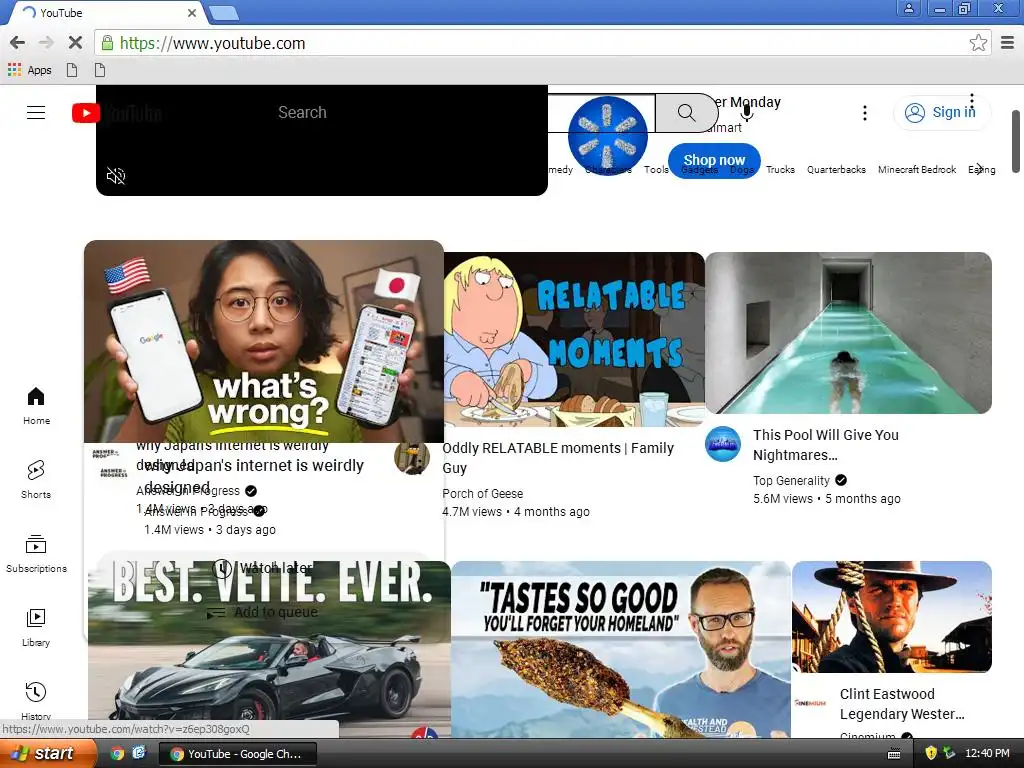The width and height of the screenshot is (1024, 768).
Task: Click Top Generality channel avatar
Action: point(723,444)
